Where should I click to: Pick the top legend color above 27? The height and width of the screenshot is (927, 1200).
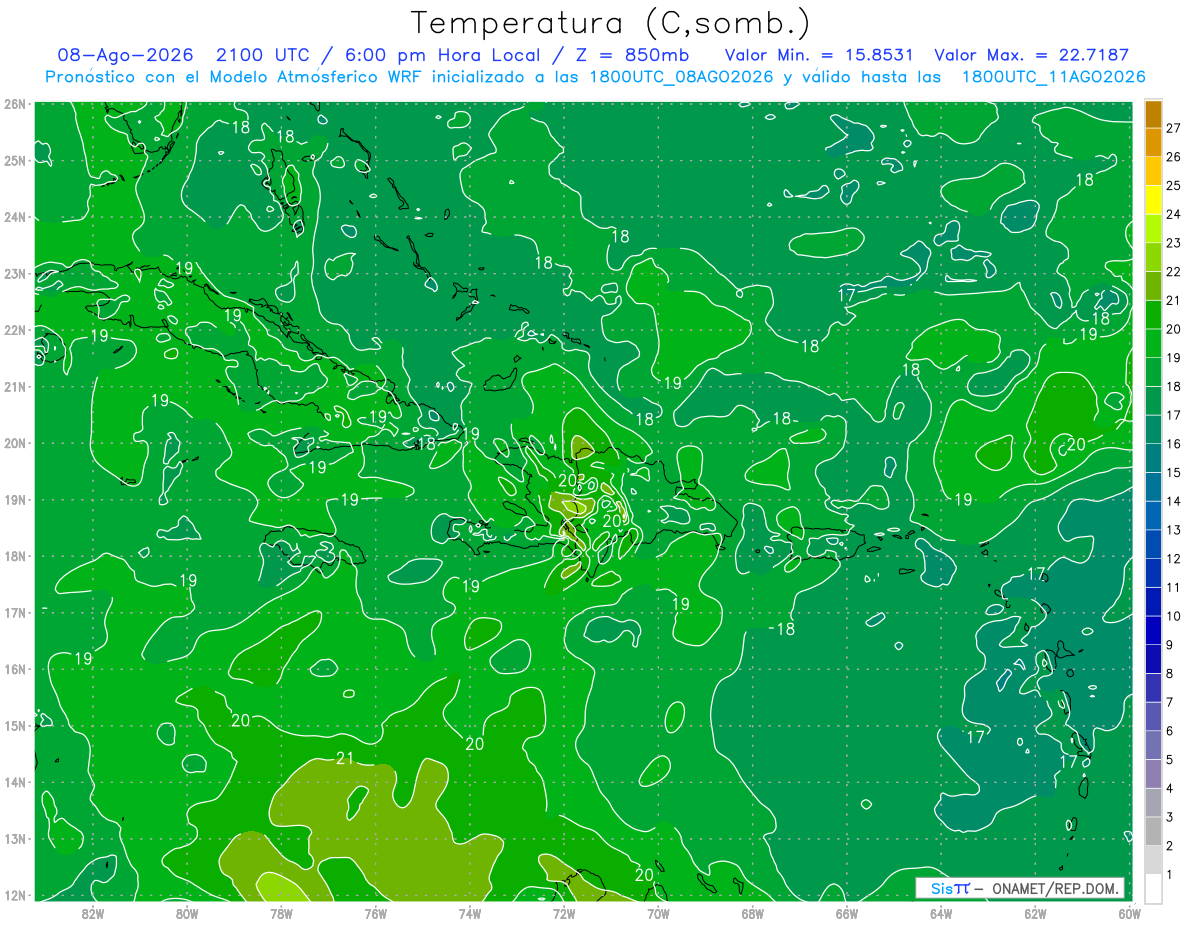click(x=1153, y=115)
